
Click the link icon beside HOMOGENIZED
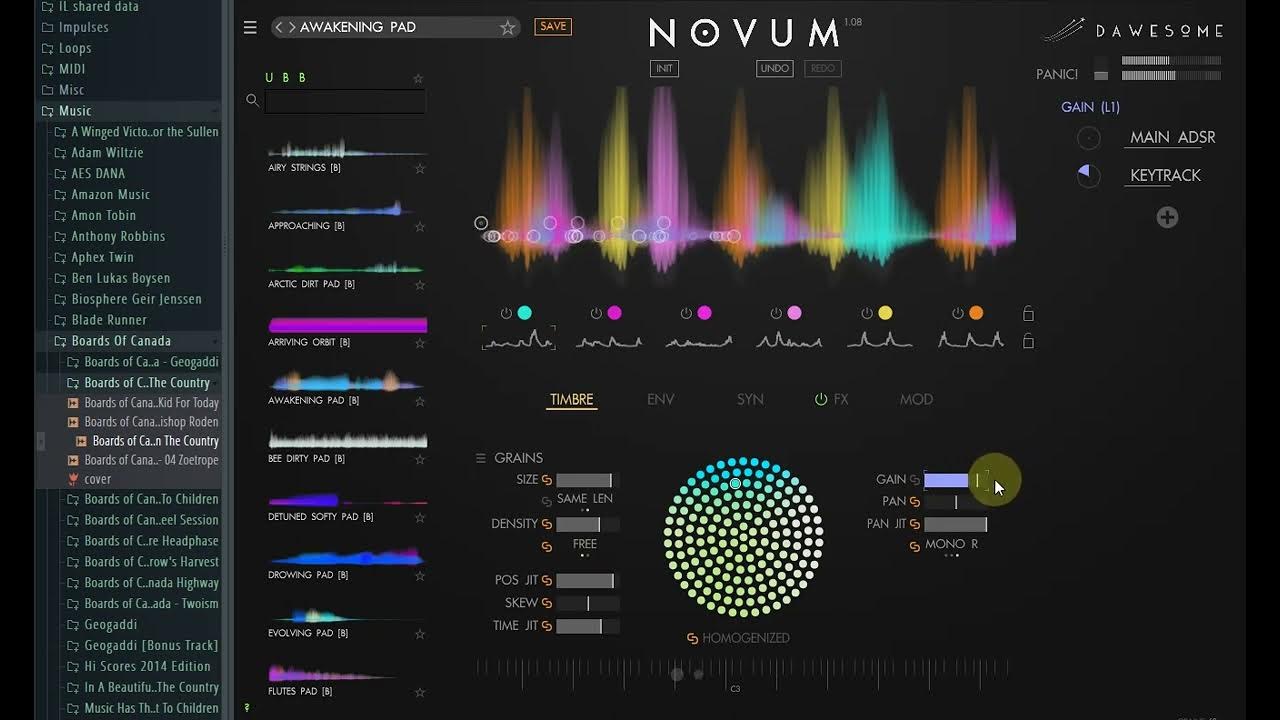coord(692,638)
